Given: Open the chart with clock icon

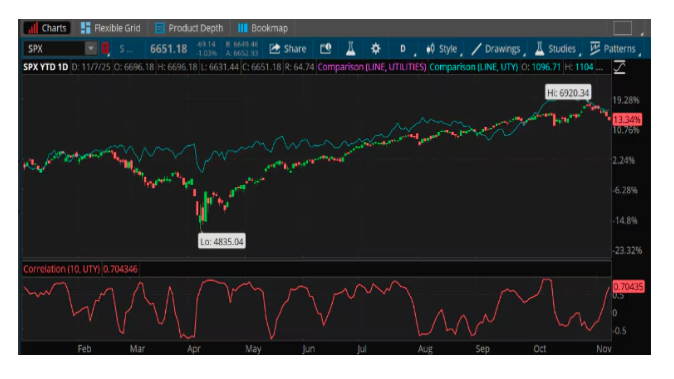Looking at the screenshot, I should [x=326, y=49].
